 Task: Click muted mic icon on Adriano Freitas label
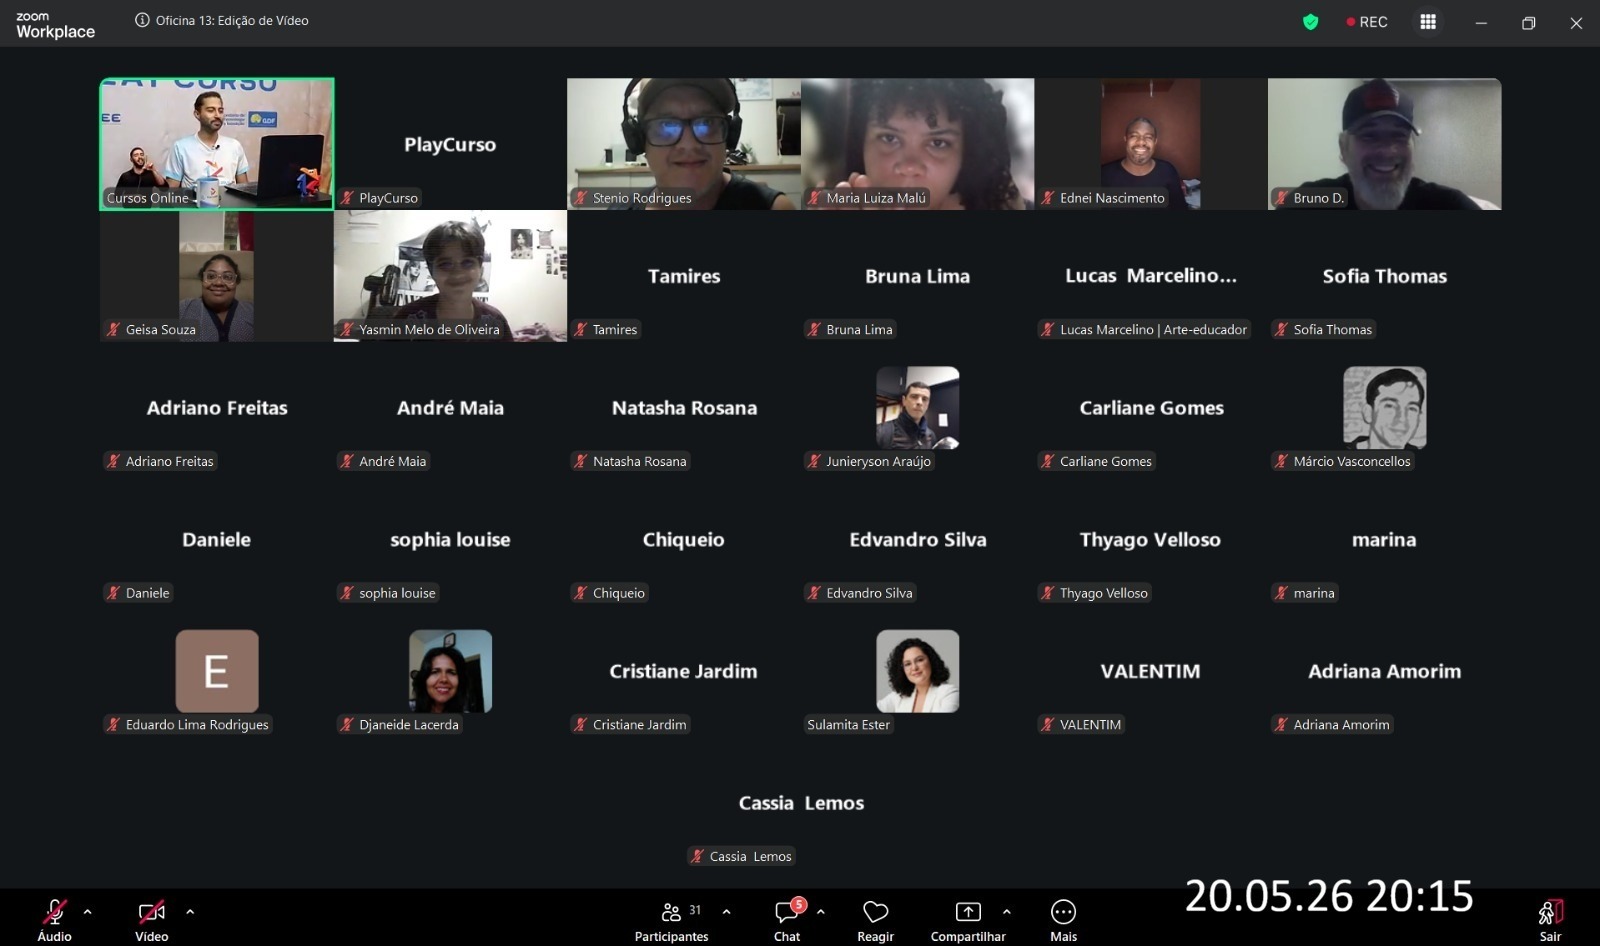[114, 461]
